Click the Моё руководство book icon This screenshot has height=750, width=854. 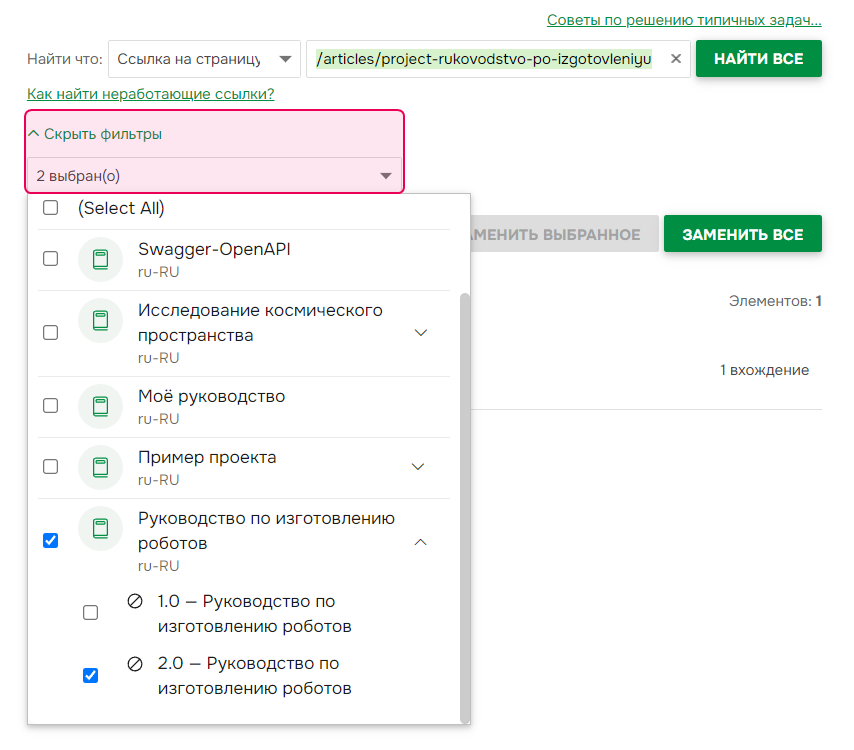[100, 406]
